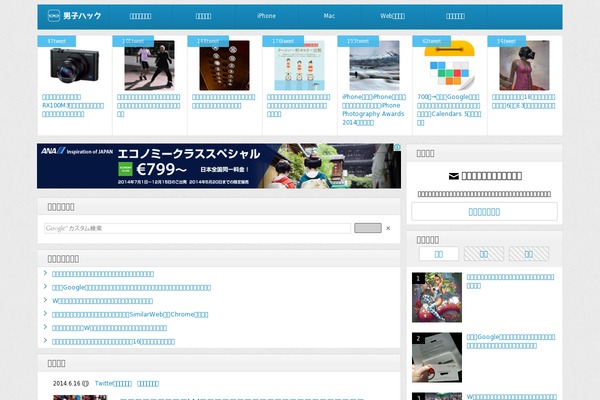The image size is (600, 400).
Task: Open the Mac navigation menu item
Action: [x=329, y=16]
